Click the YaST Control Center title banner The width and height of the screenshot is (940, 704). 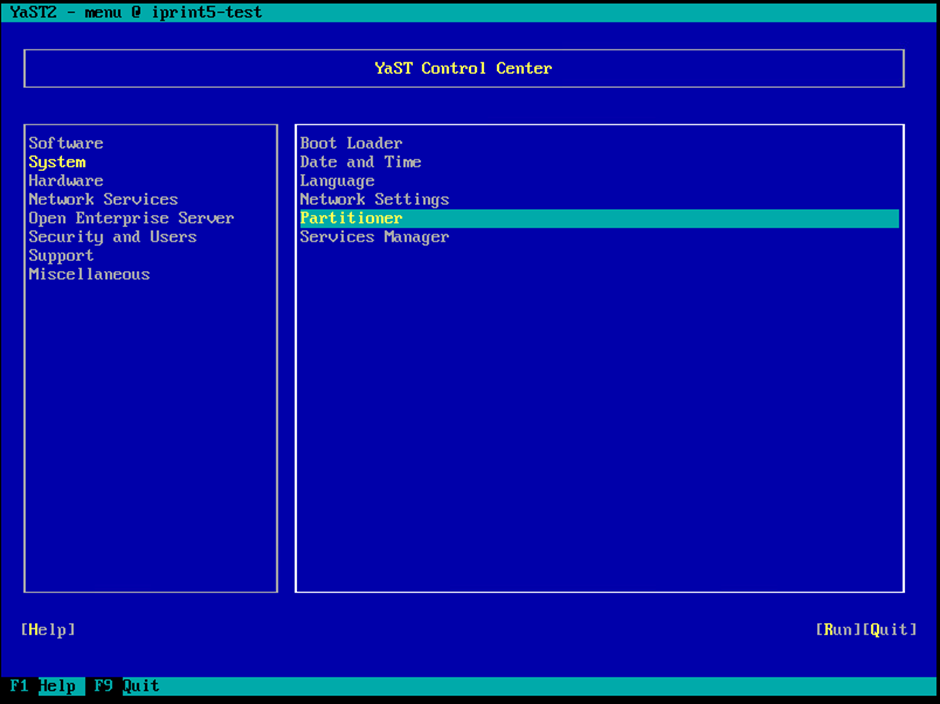tap(463, 69)
